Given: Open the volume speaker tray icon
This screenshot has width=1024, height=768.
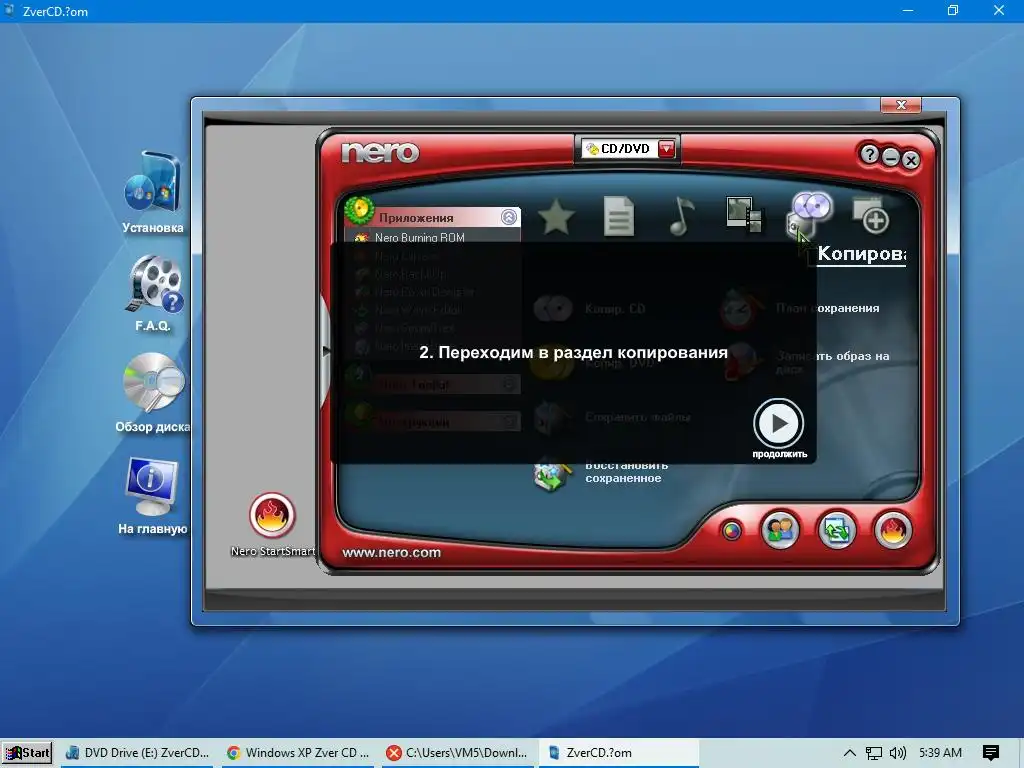Looking at the screenshot, I should (898, 753).
